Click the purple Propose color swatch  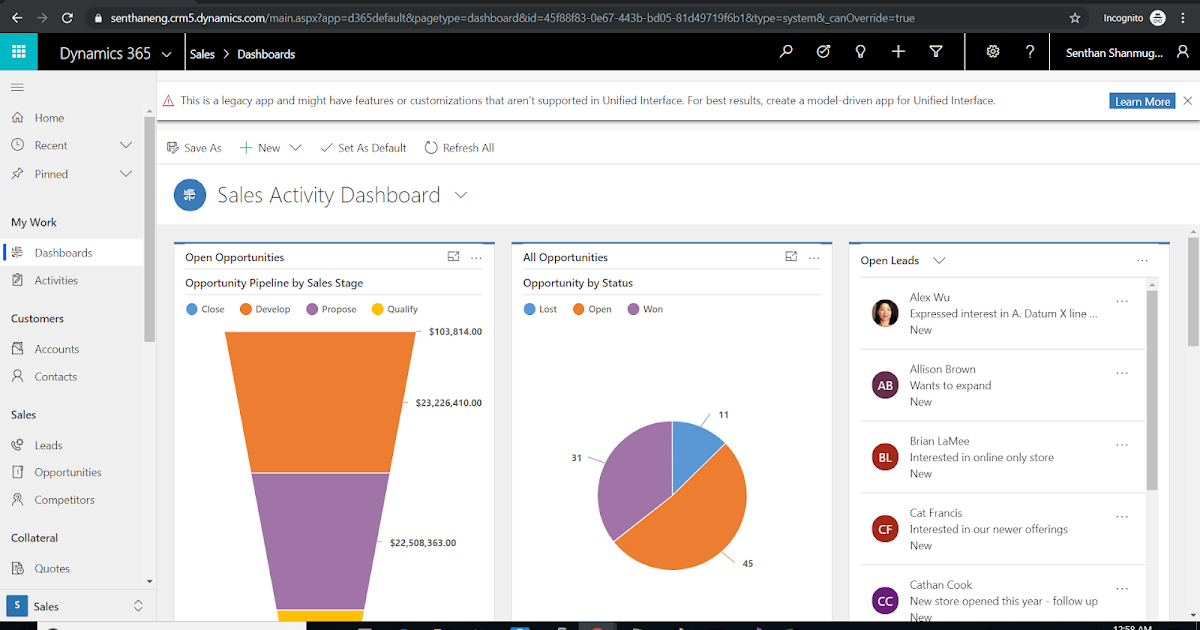310,309
